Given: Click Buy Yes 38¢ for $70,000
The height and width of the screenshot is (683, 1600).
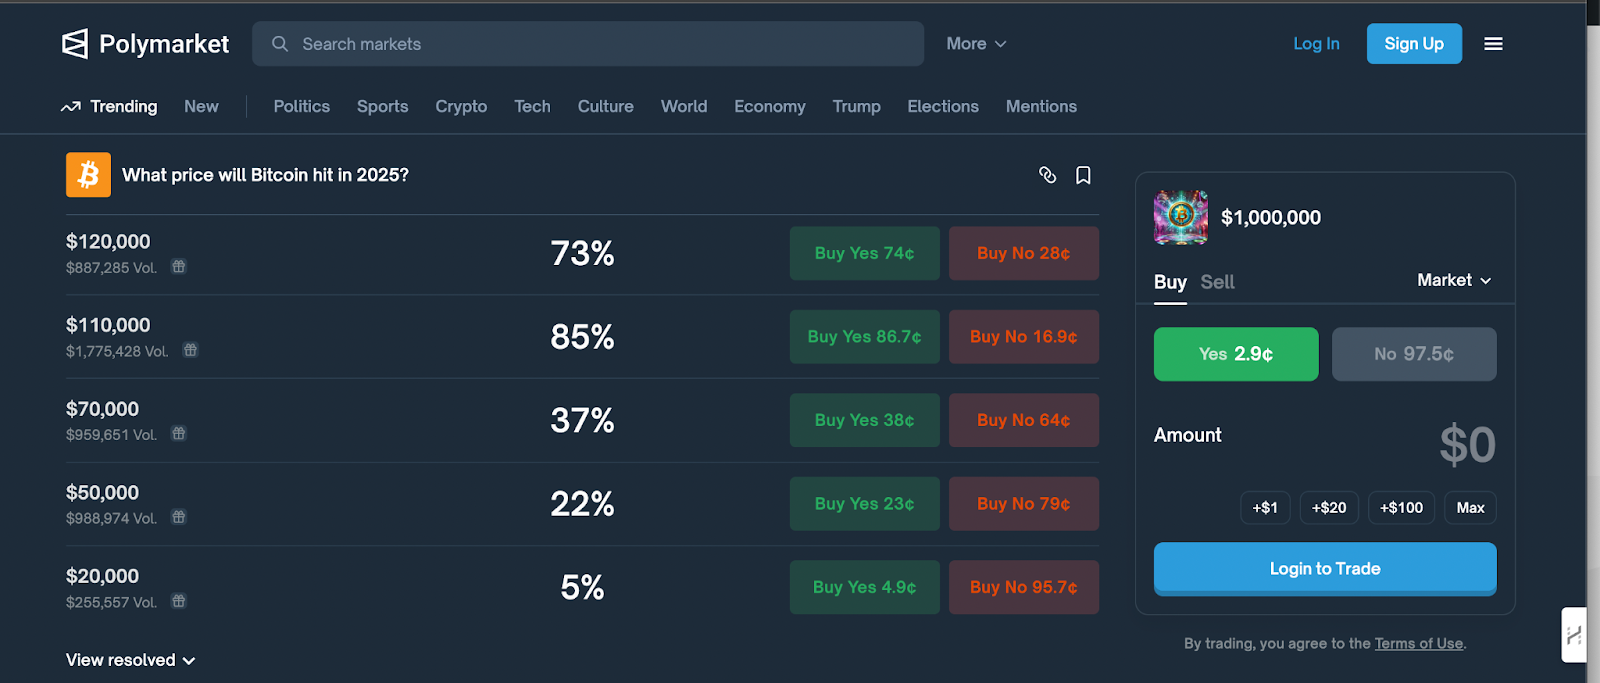Looking at the screenshot, I should click(865, 420).
